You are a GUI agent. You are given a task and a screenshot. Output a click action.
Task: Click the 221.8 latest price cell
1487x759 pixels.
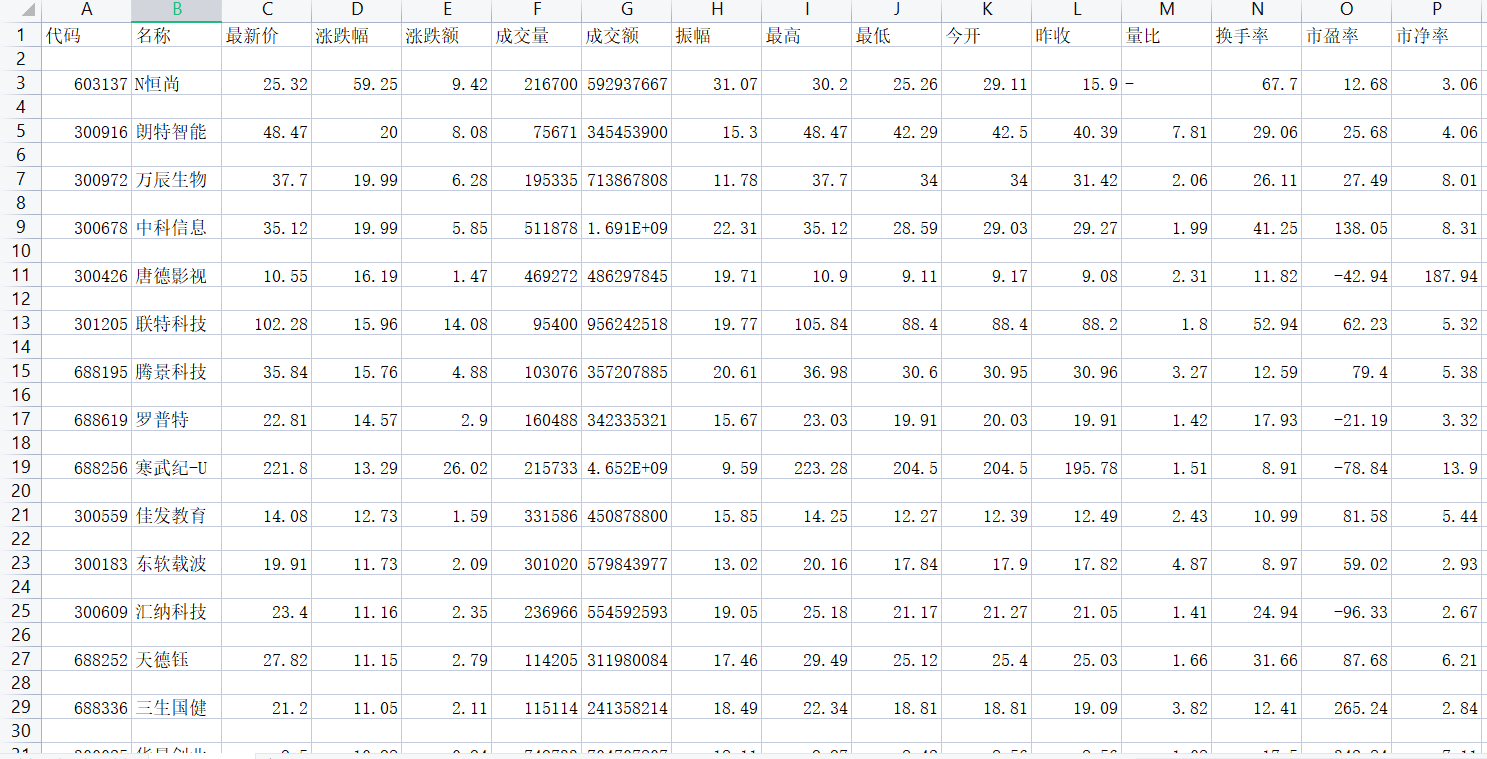click(267, 467)
